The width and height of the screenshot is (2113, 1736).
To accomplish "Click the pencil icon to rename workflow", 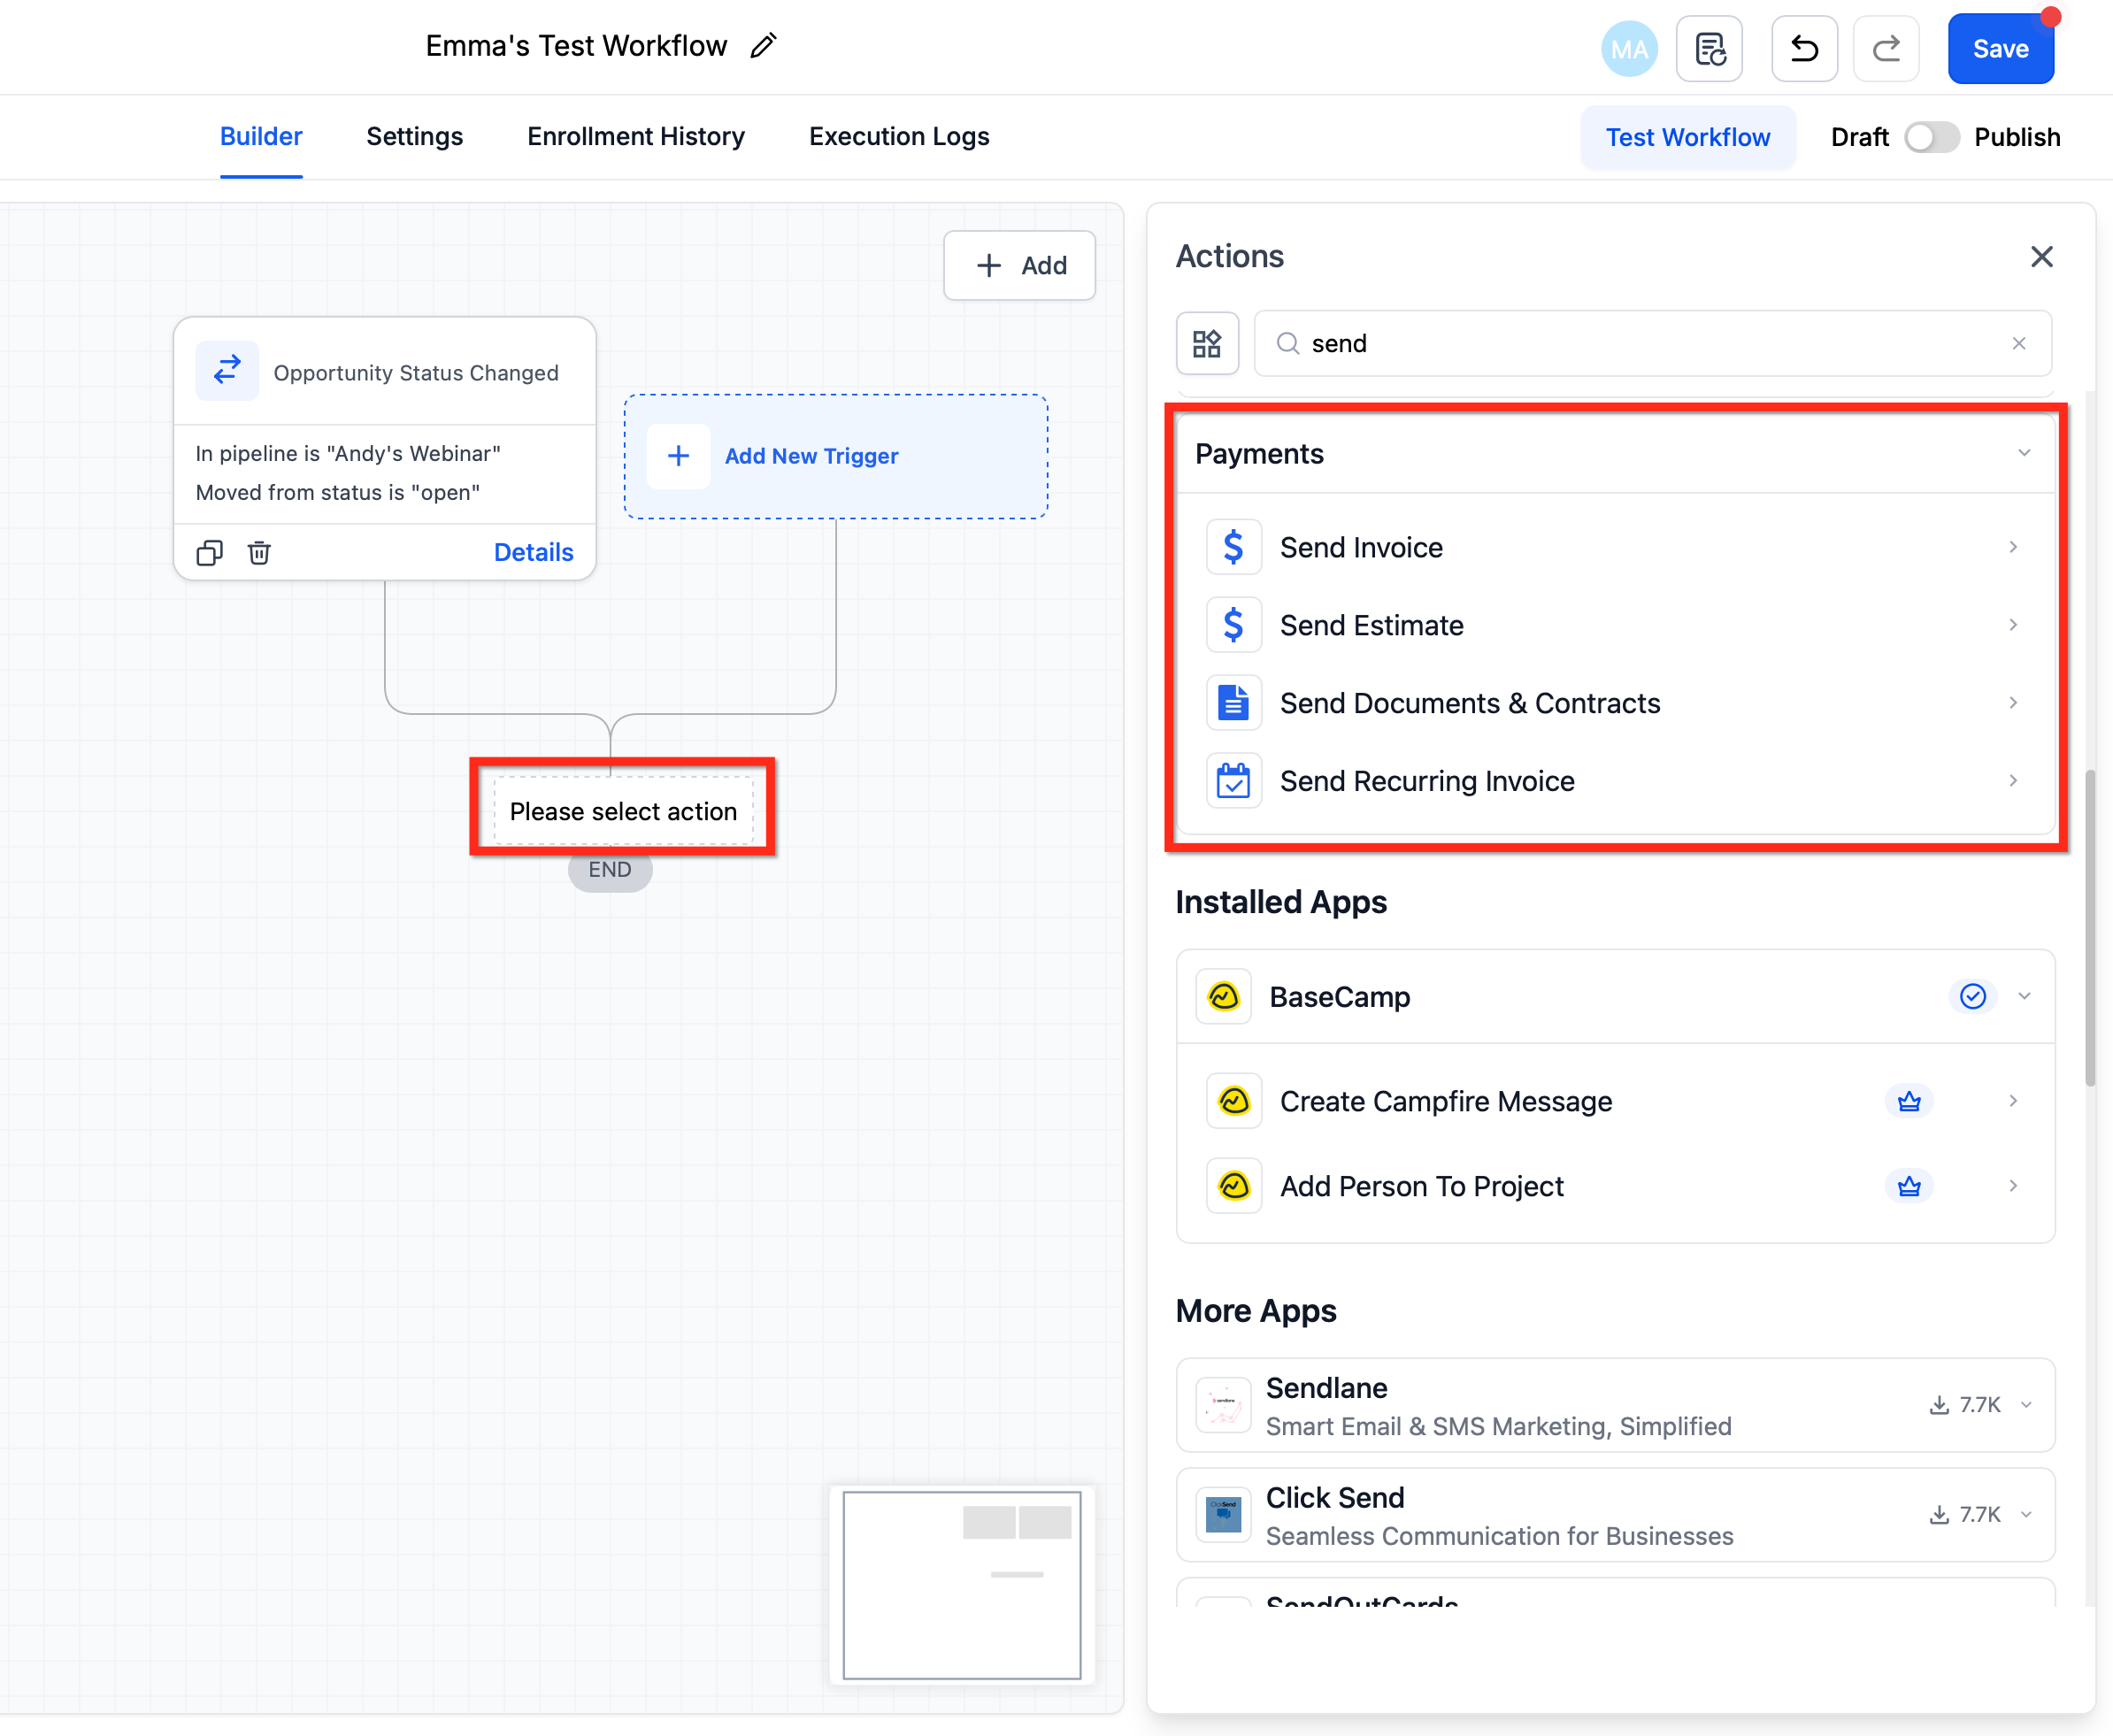I will click(x=764, y=46).
